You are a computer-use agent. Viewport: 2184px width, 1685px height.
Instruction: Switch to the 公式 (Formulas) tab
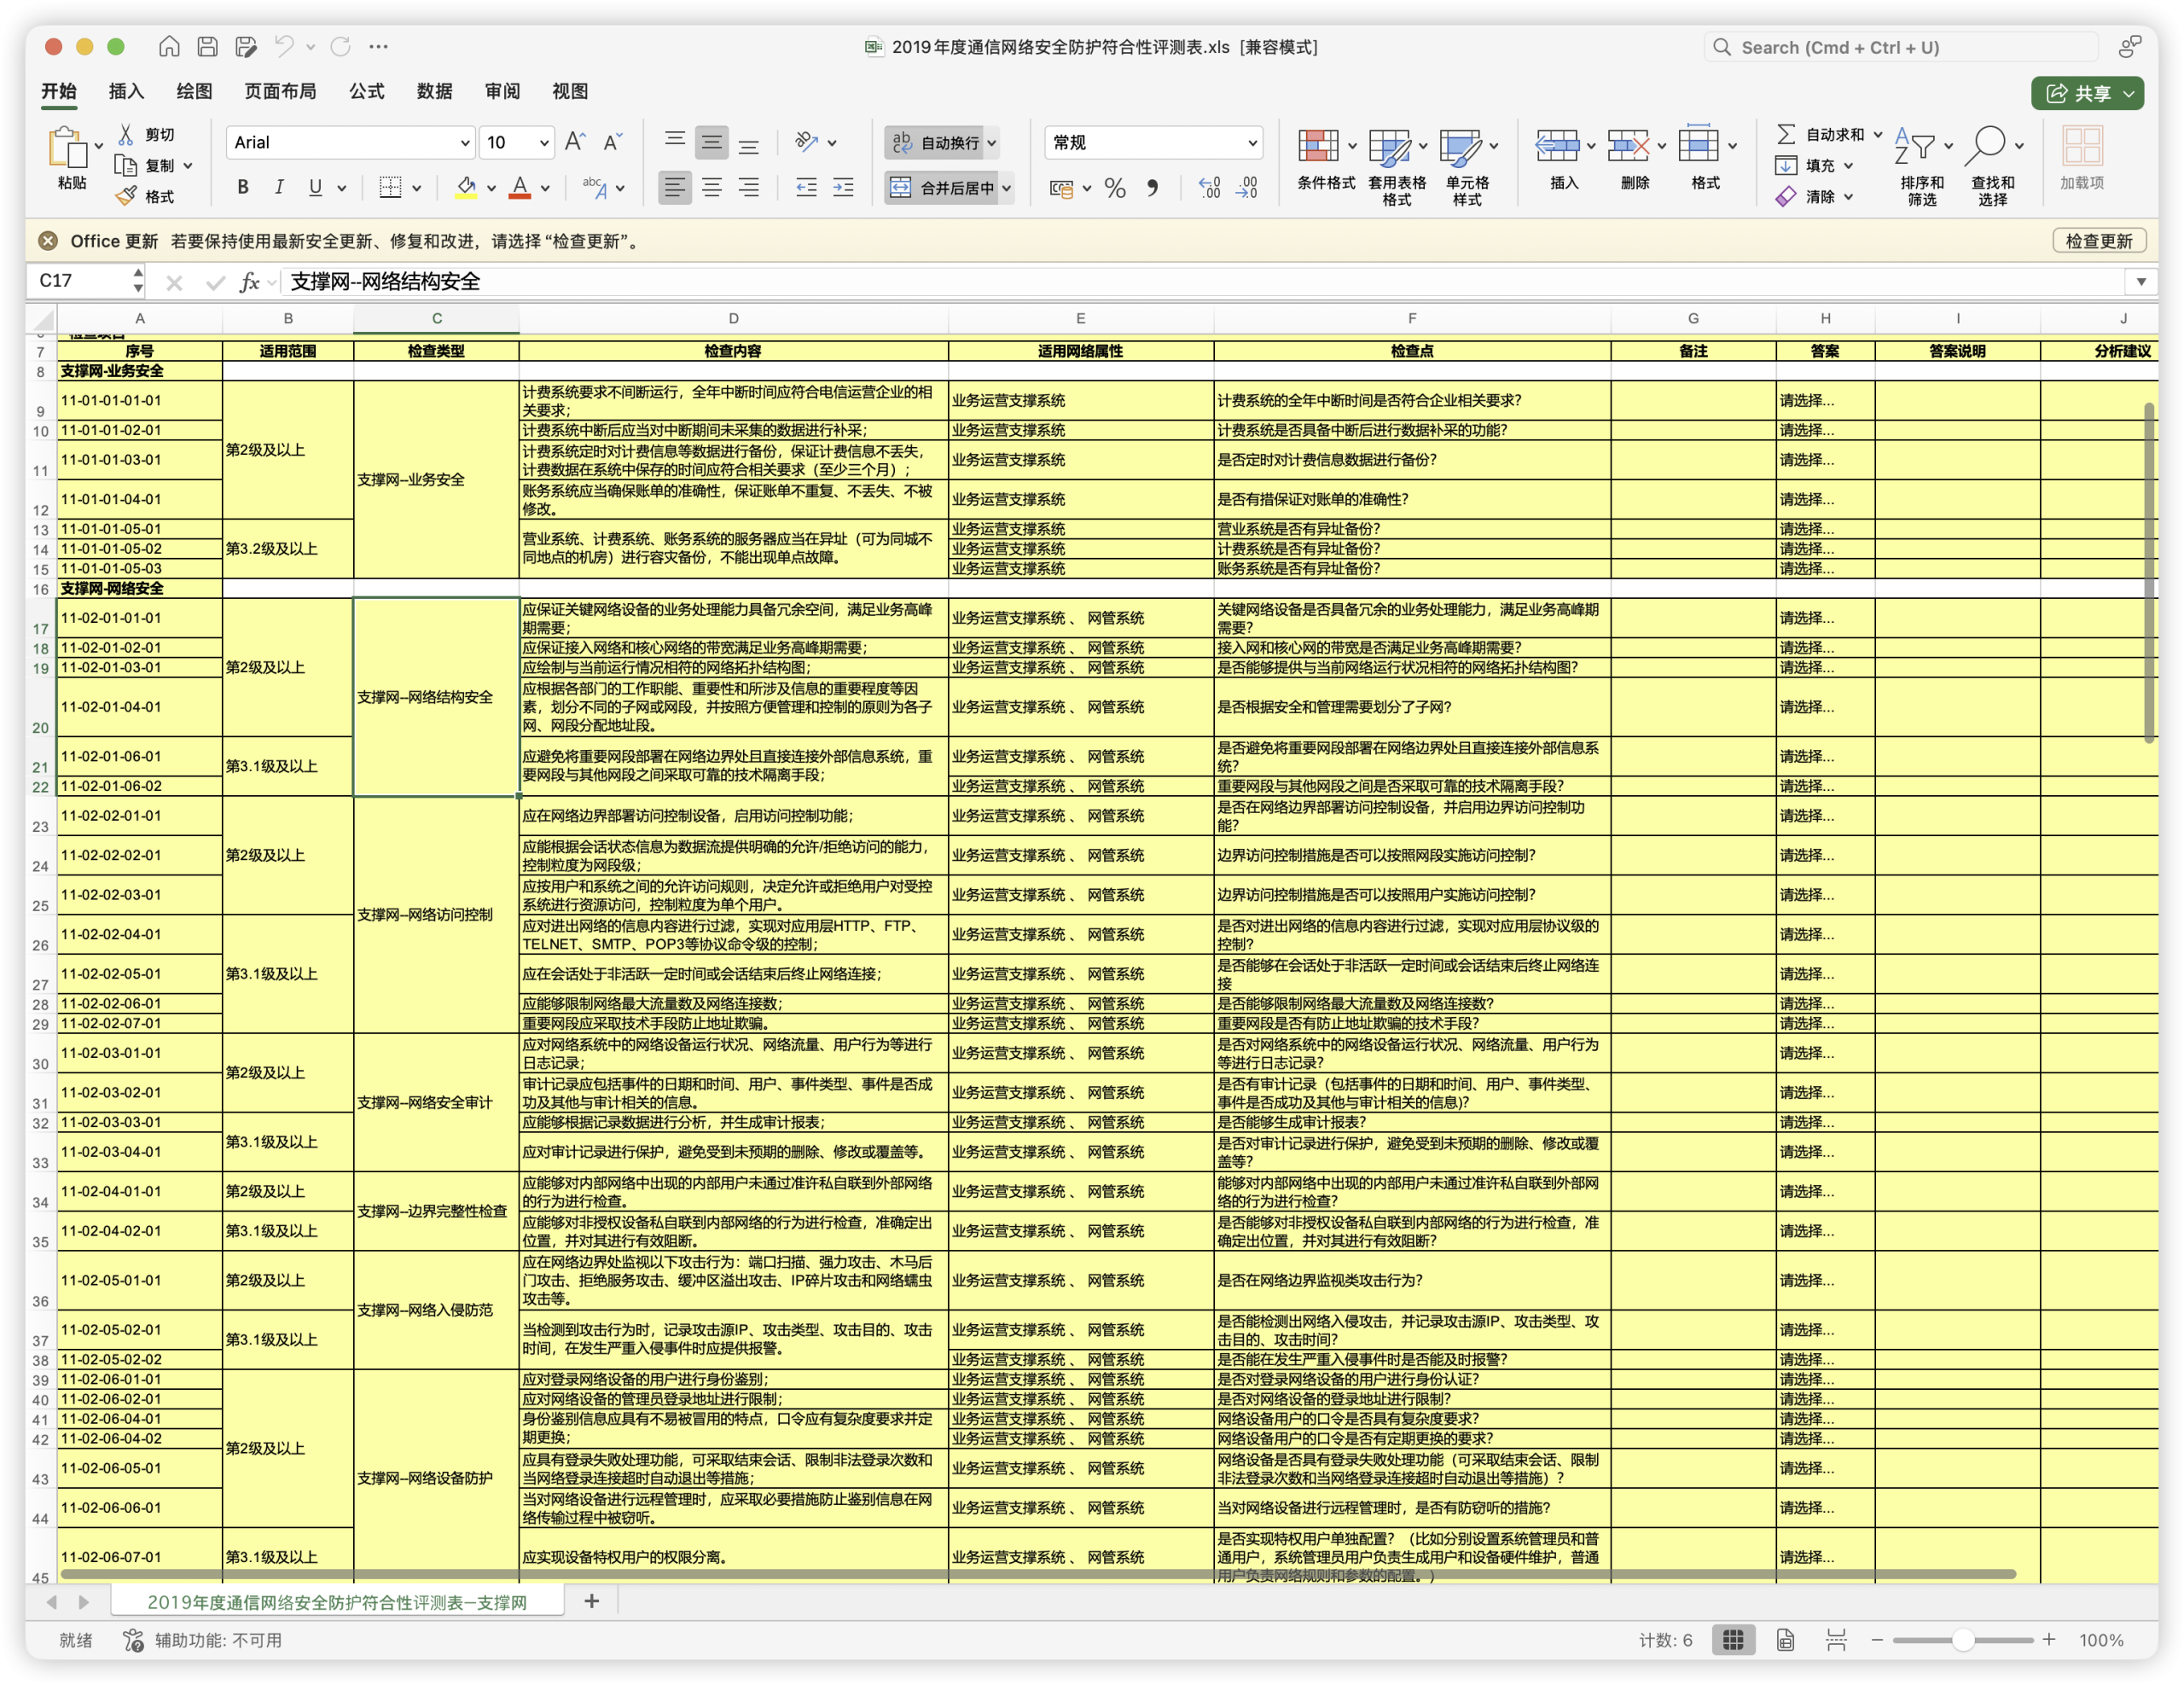click(366, 91)
